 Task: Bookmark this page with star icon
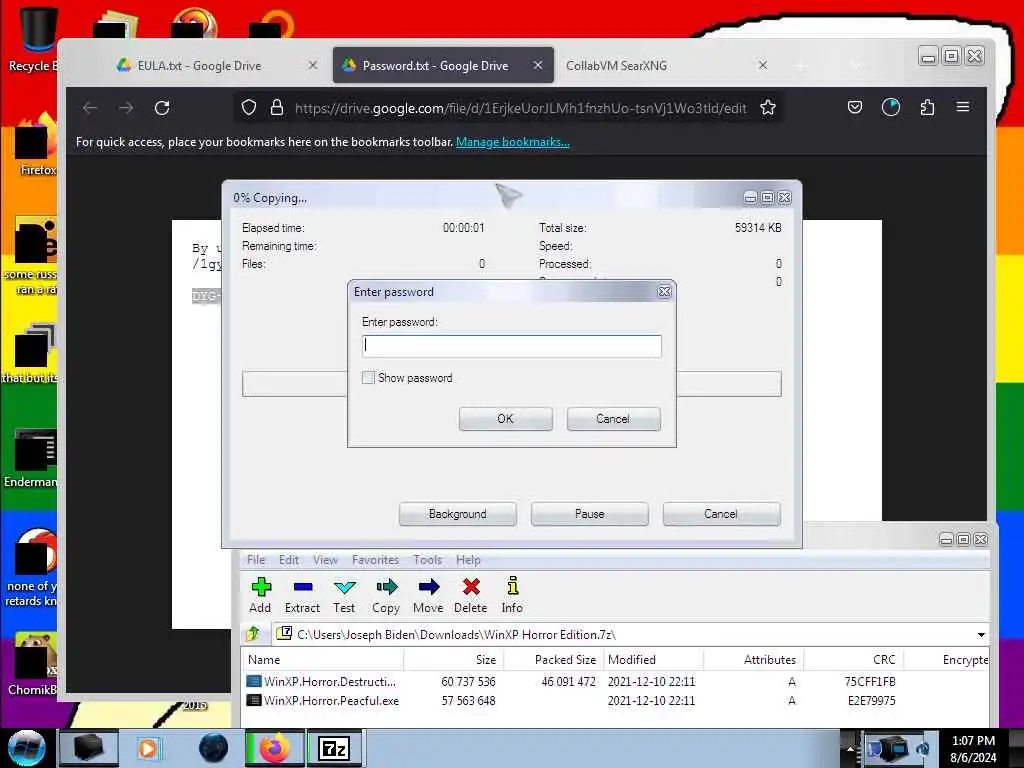pos(768,108)
